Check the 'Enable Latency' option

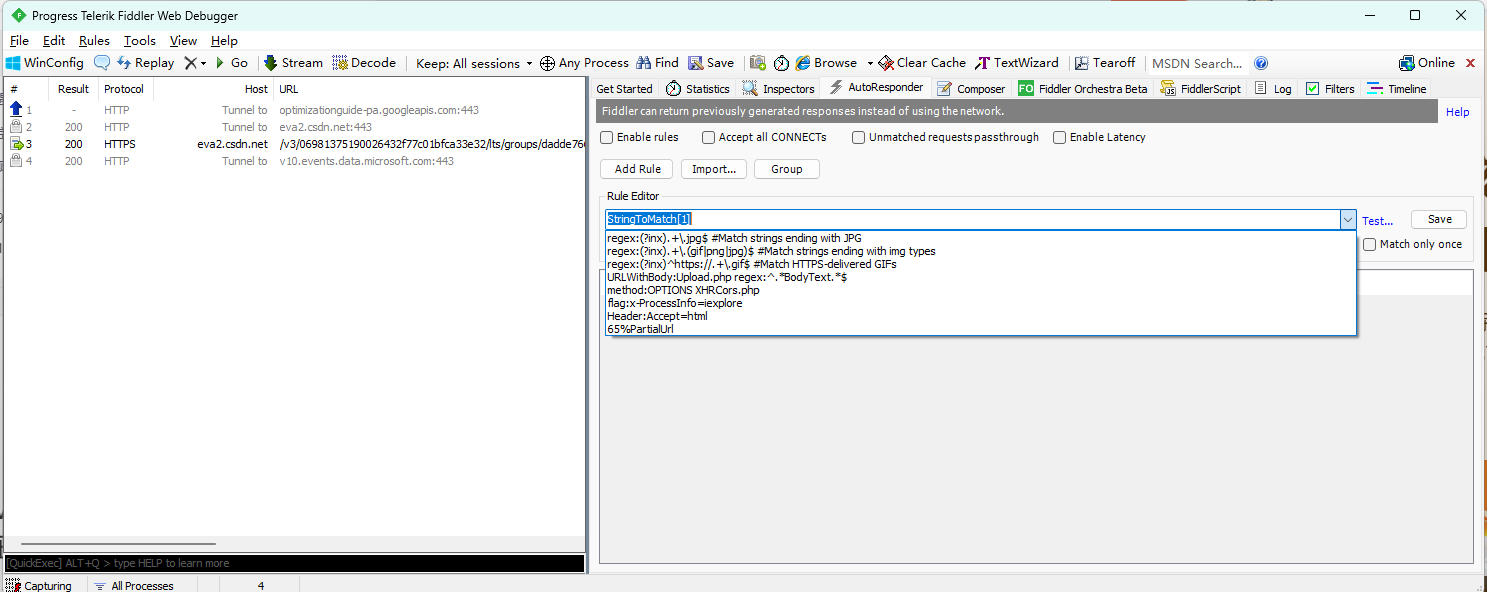[1059, 137]
